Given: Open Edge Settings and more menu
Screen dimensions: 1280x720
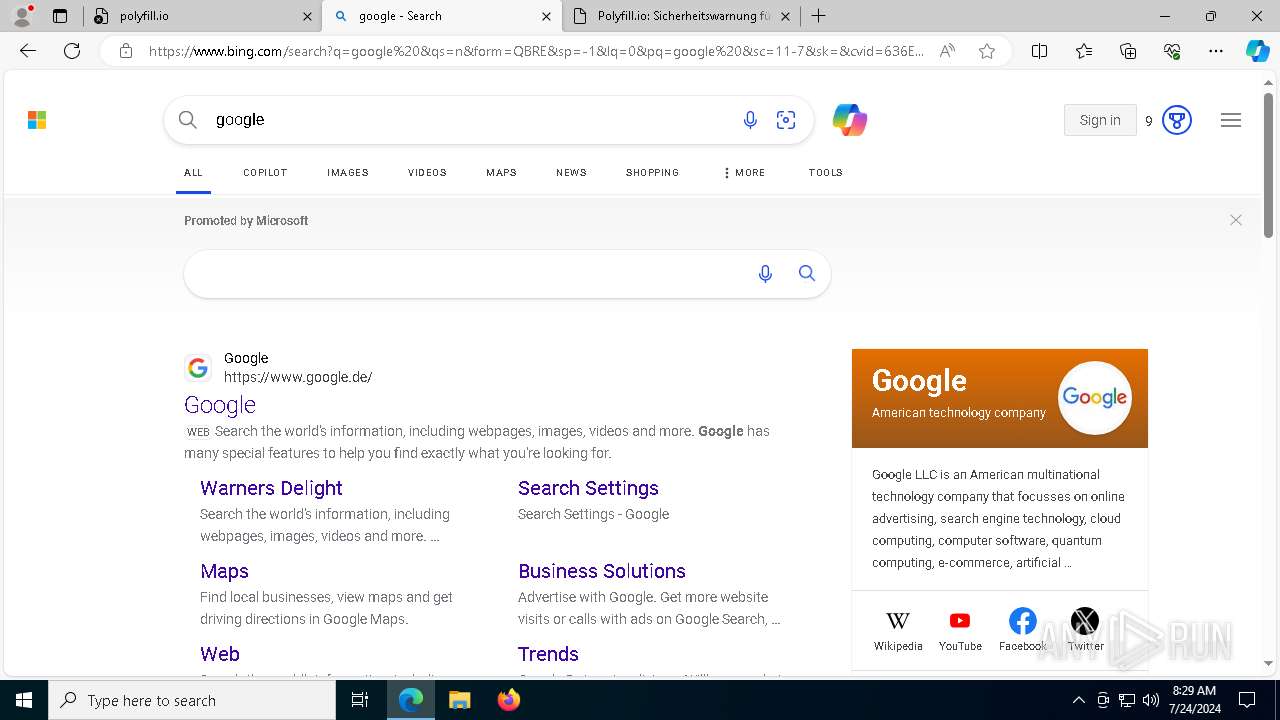Looking at the screenshot, I should click(x=1216, y=51).
